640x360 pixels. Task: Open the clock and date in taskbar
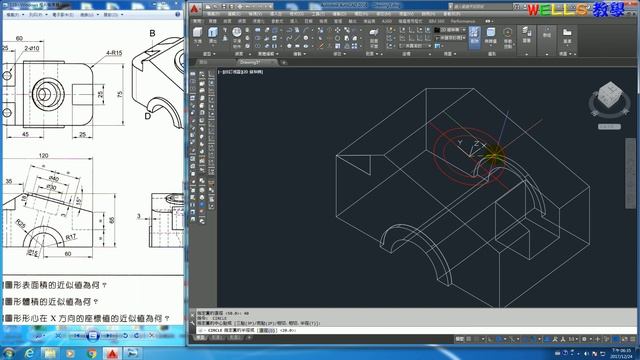622,353
